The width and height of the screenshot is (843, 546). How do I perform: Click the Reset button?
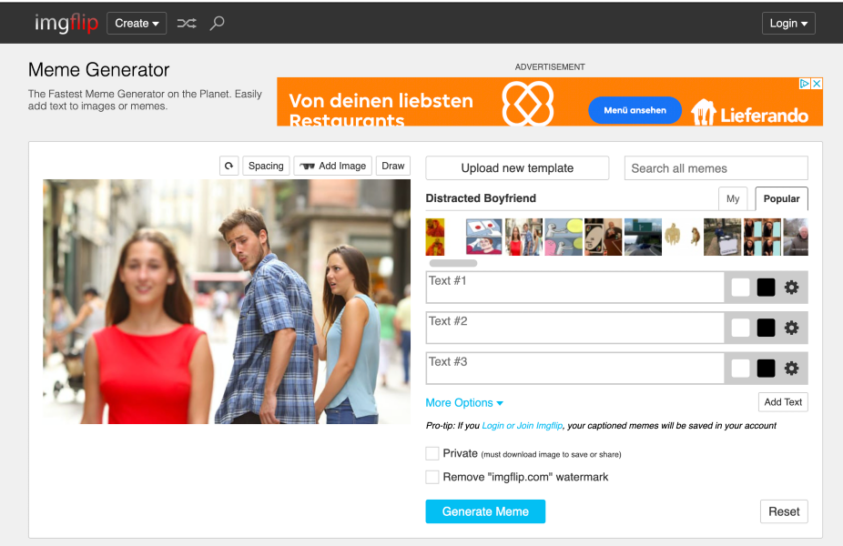pyautogui.click(x=784, y=512)
